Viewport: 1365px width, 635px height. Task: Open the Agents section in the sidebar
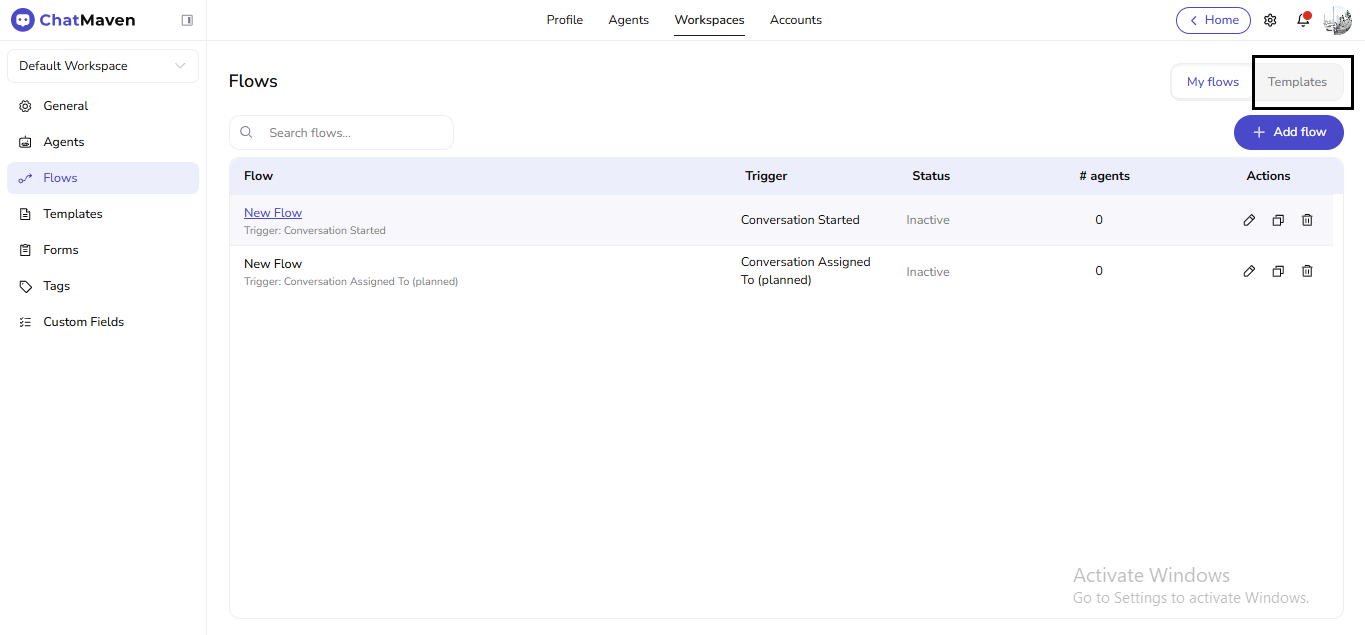pos(65,141)
